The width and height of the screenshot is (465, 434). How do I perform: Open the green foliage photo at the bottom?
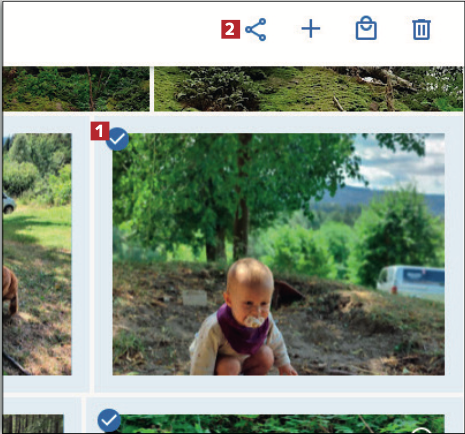click(x=282, y=424)
